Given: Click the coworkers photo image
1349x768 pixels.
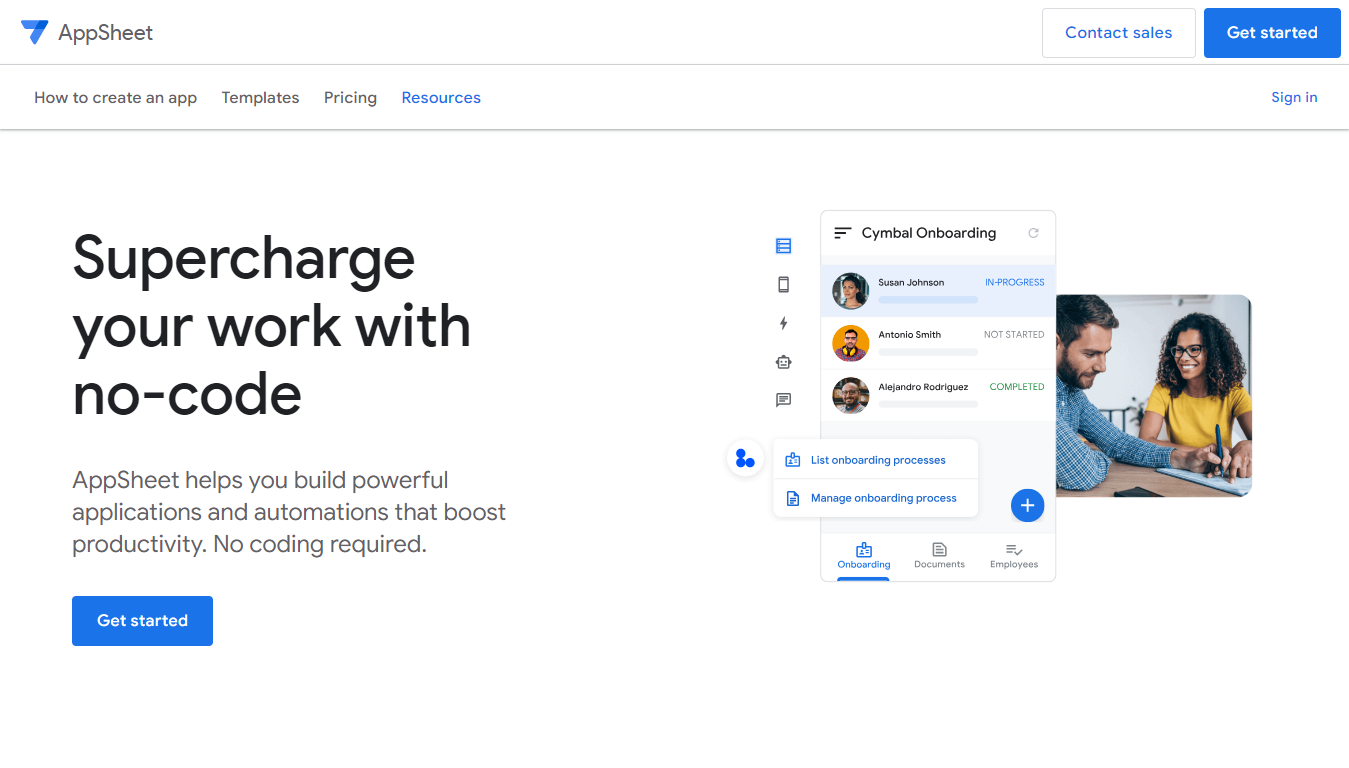Looking at the screenshot, I should [x=1154, y=396].
